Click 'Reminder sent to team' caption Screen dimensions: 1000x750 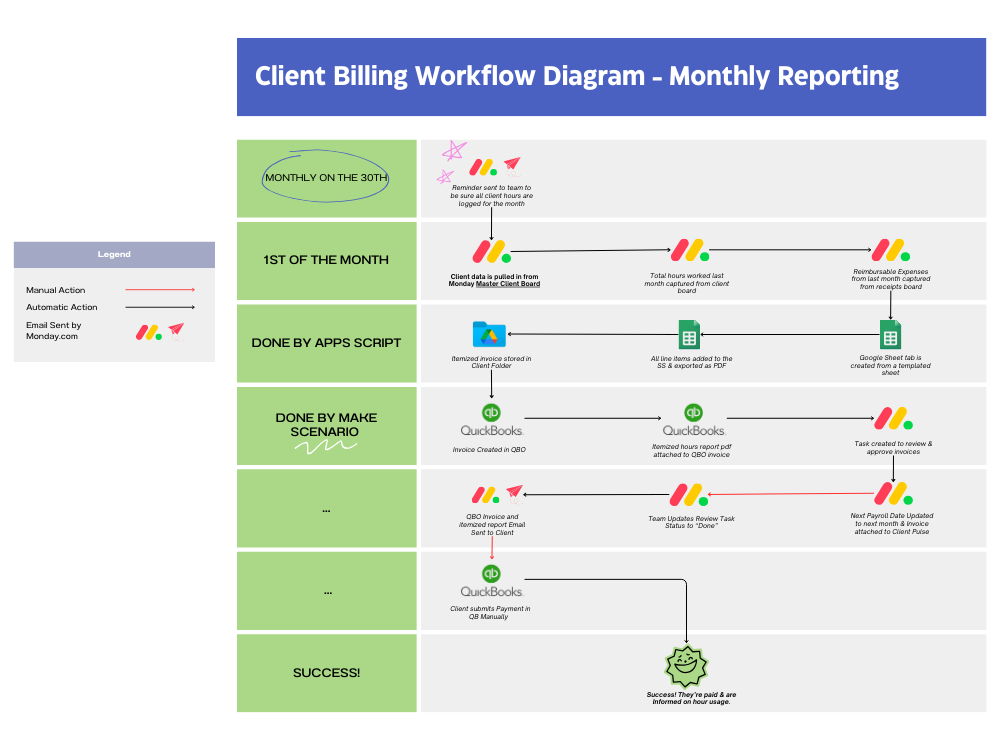pos(492,196)
